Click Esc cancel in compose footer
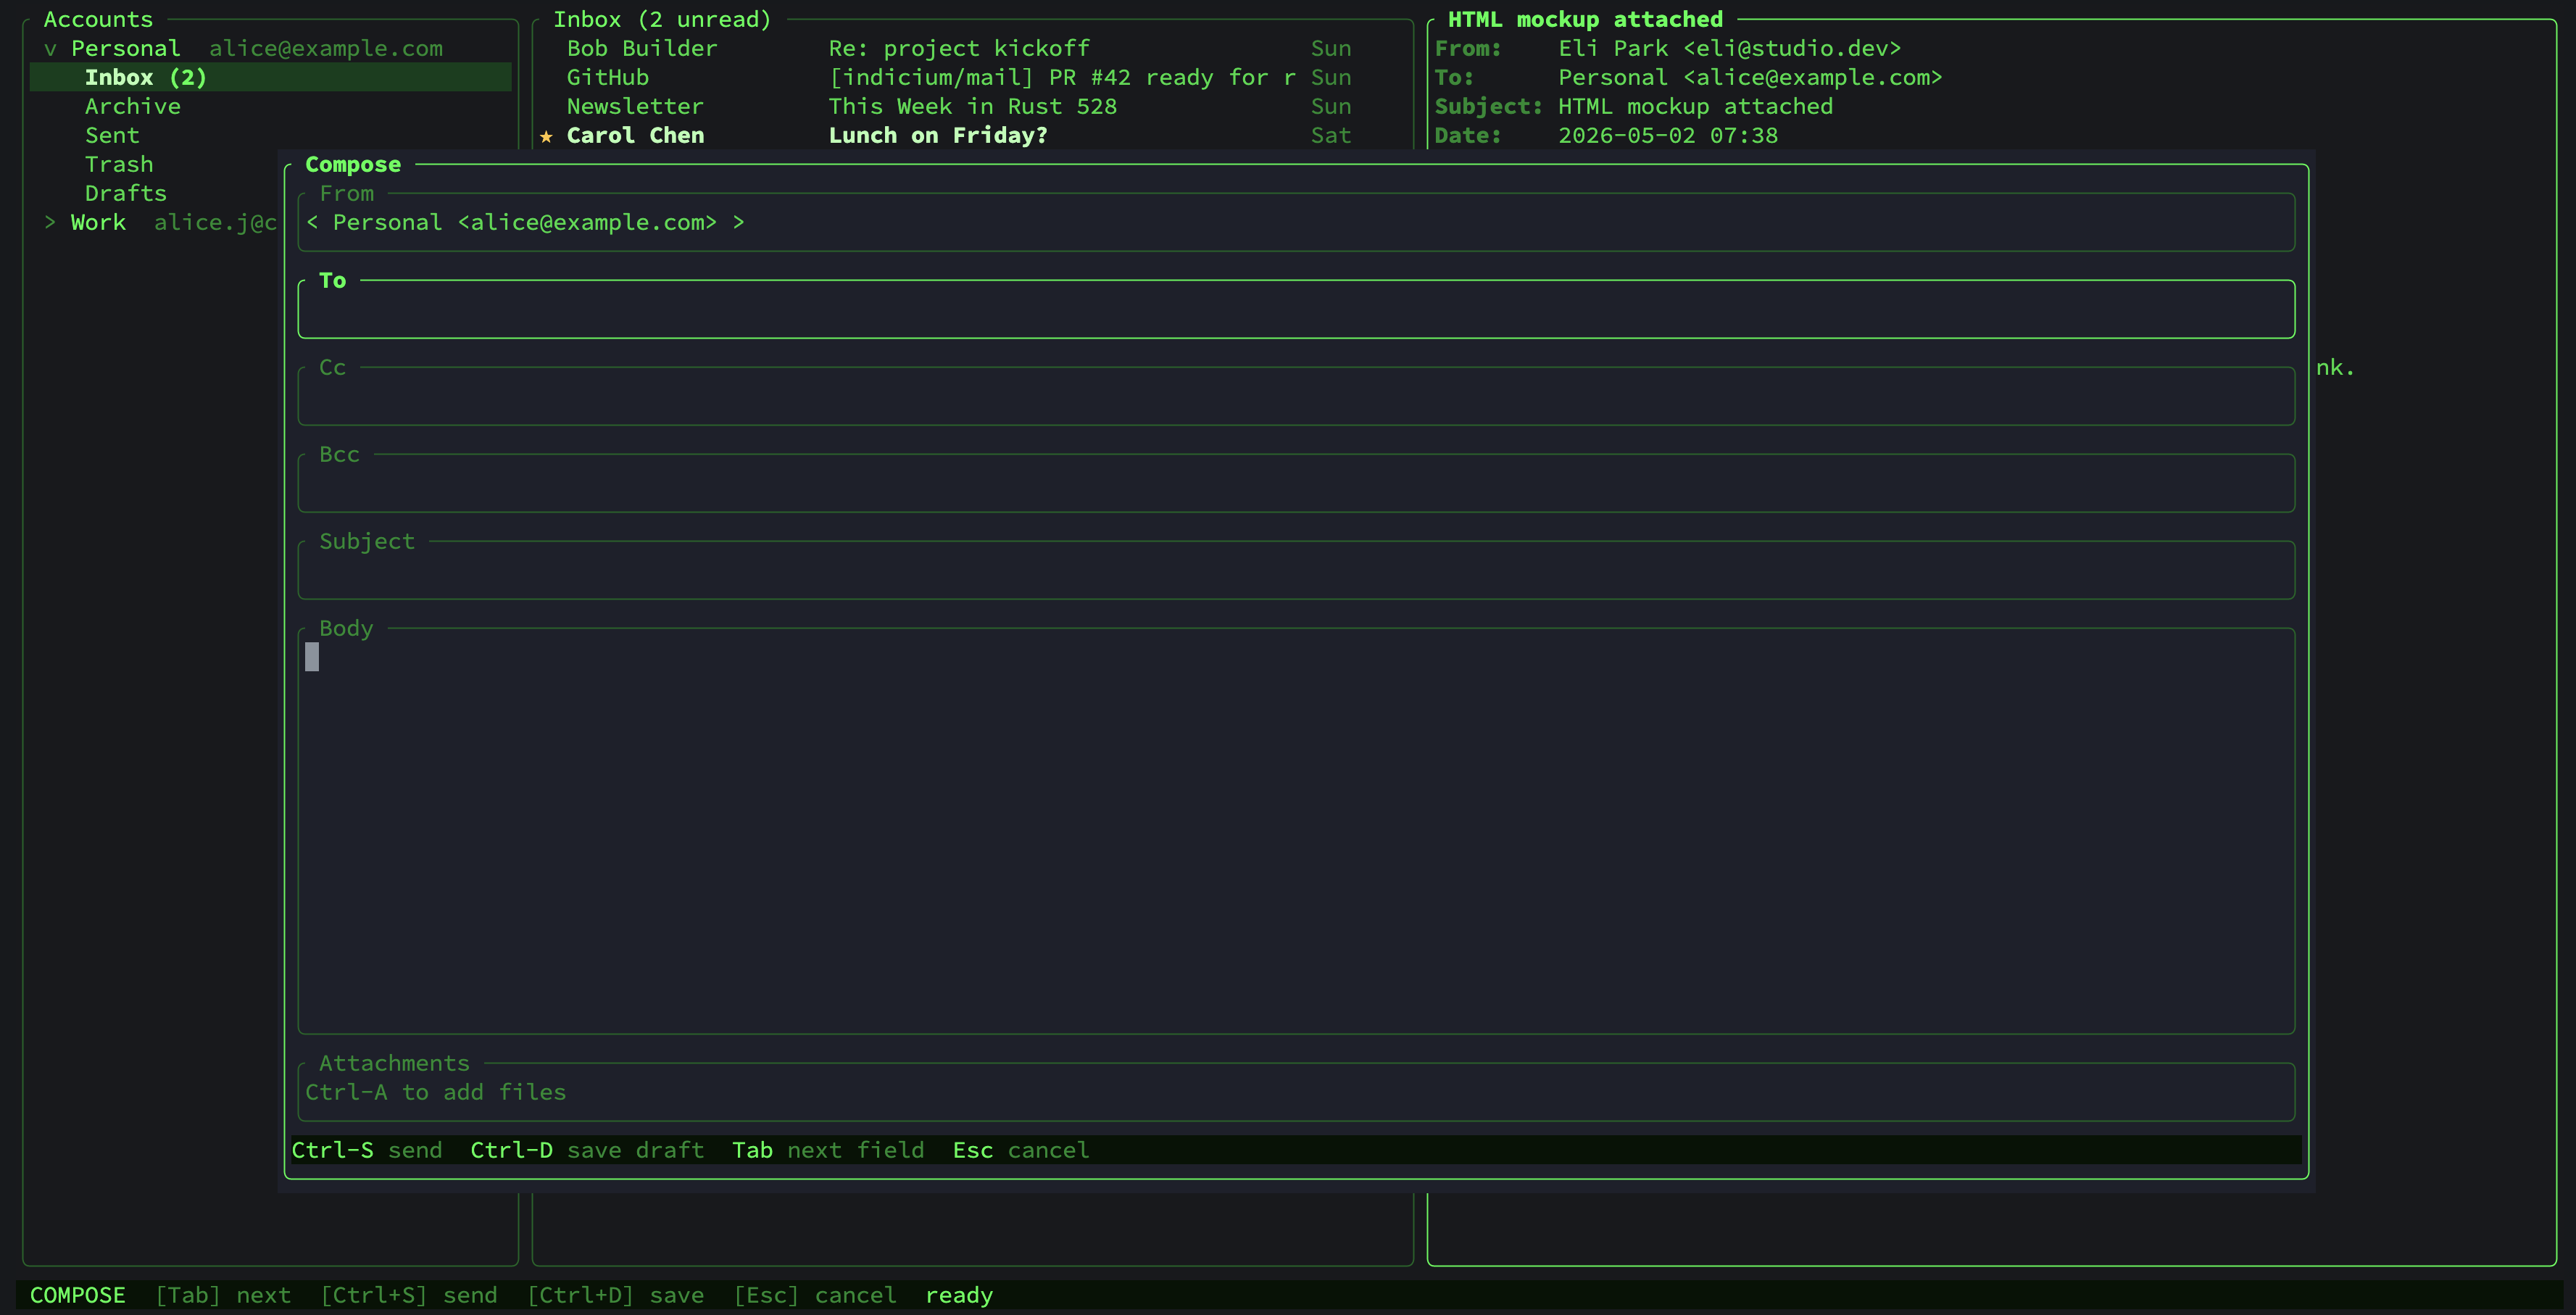The height and width of the screenshot is (1315, 2576). click(x=1021, y=1151)
